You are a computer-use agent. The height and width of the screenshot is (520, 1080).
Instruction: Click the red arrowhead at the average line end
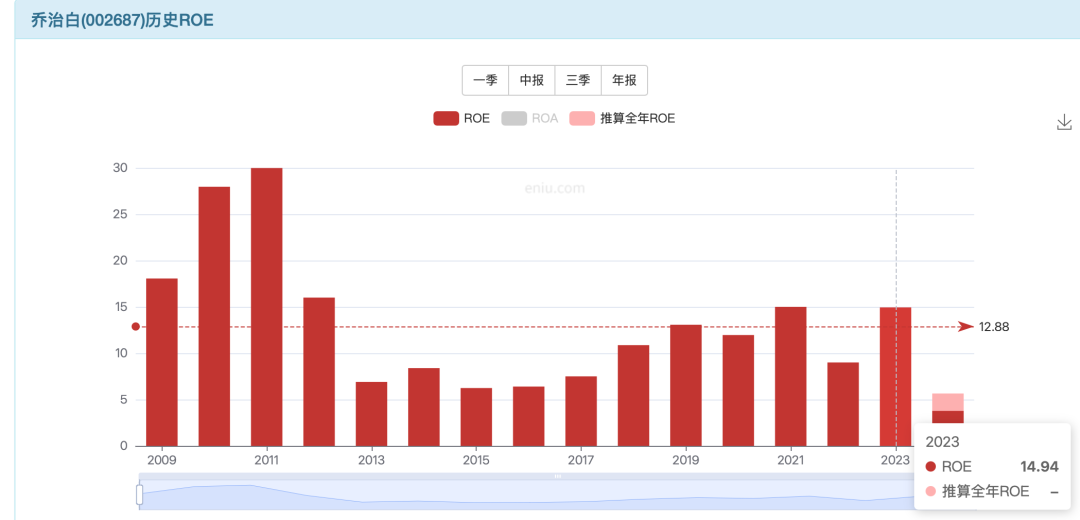coord(966,326)
